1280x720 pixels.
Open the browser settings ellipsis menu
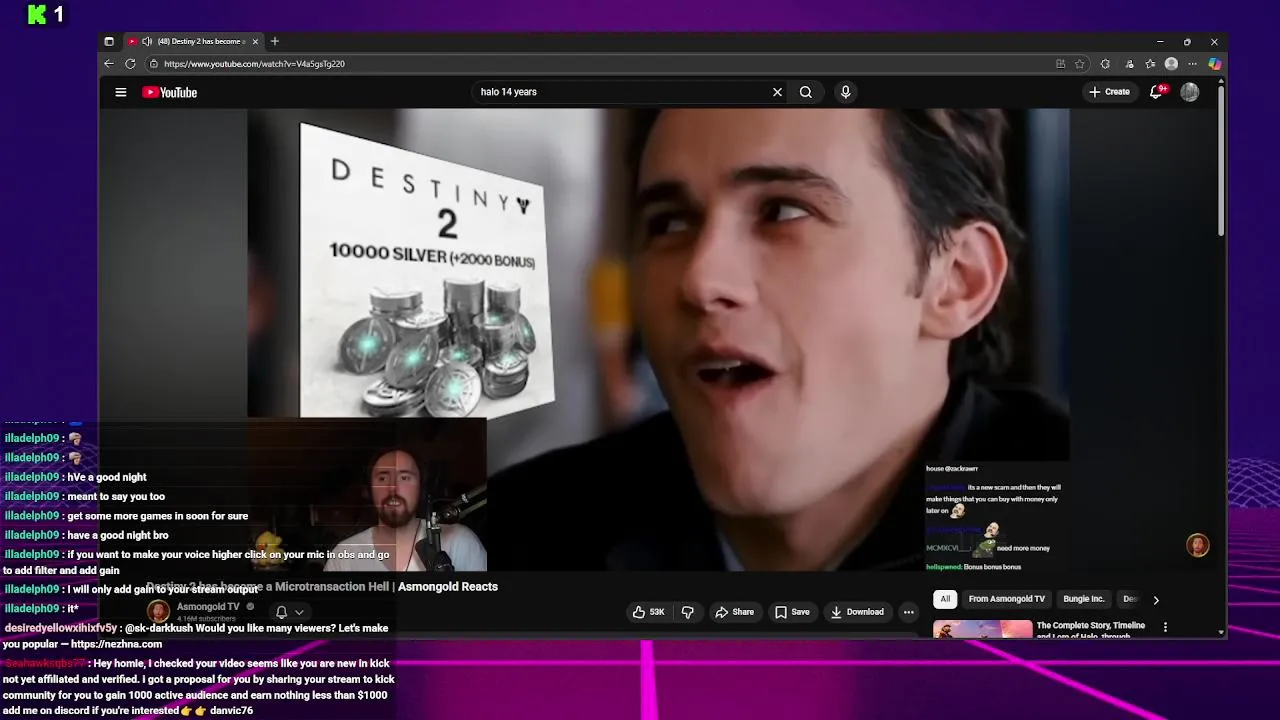tap(1192, 64)
